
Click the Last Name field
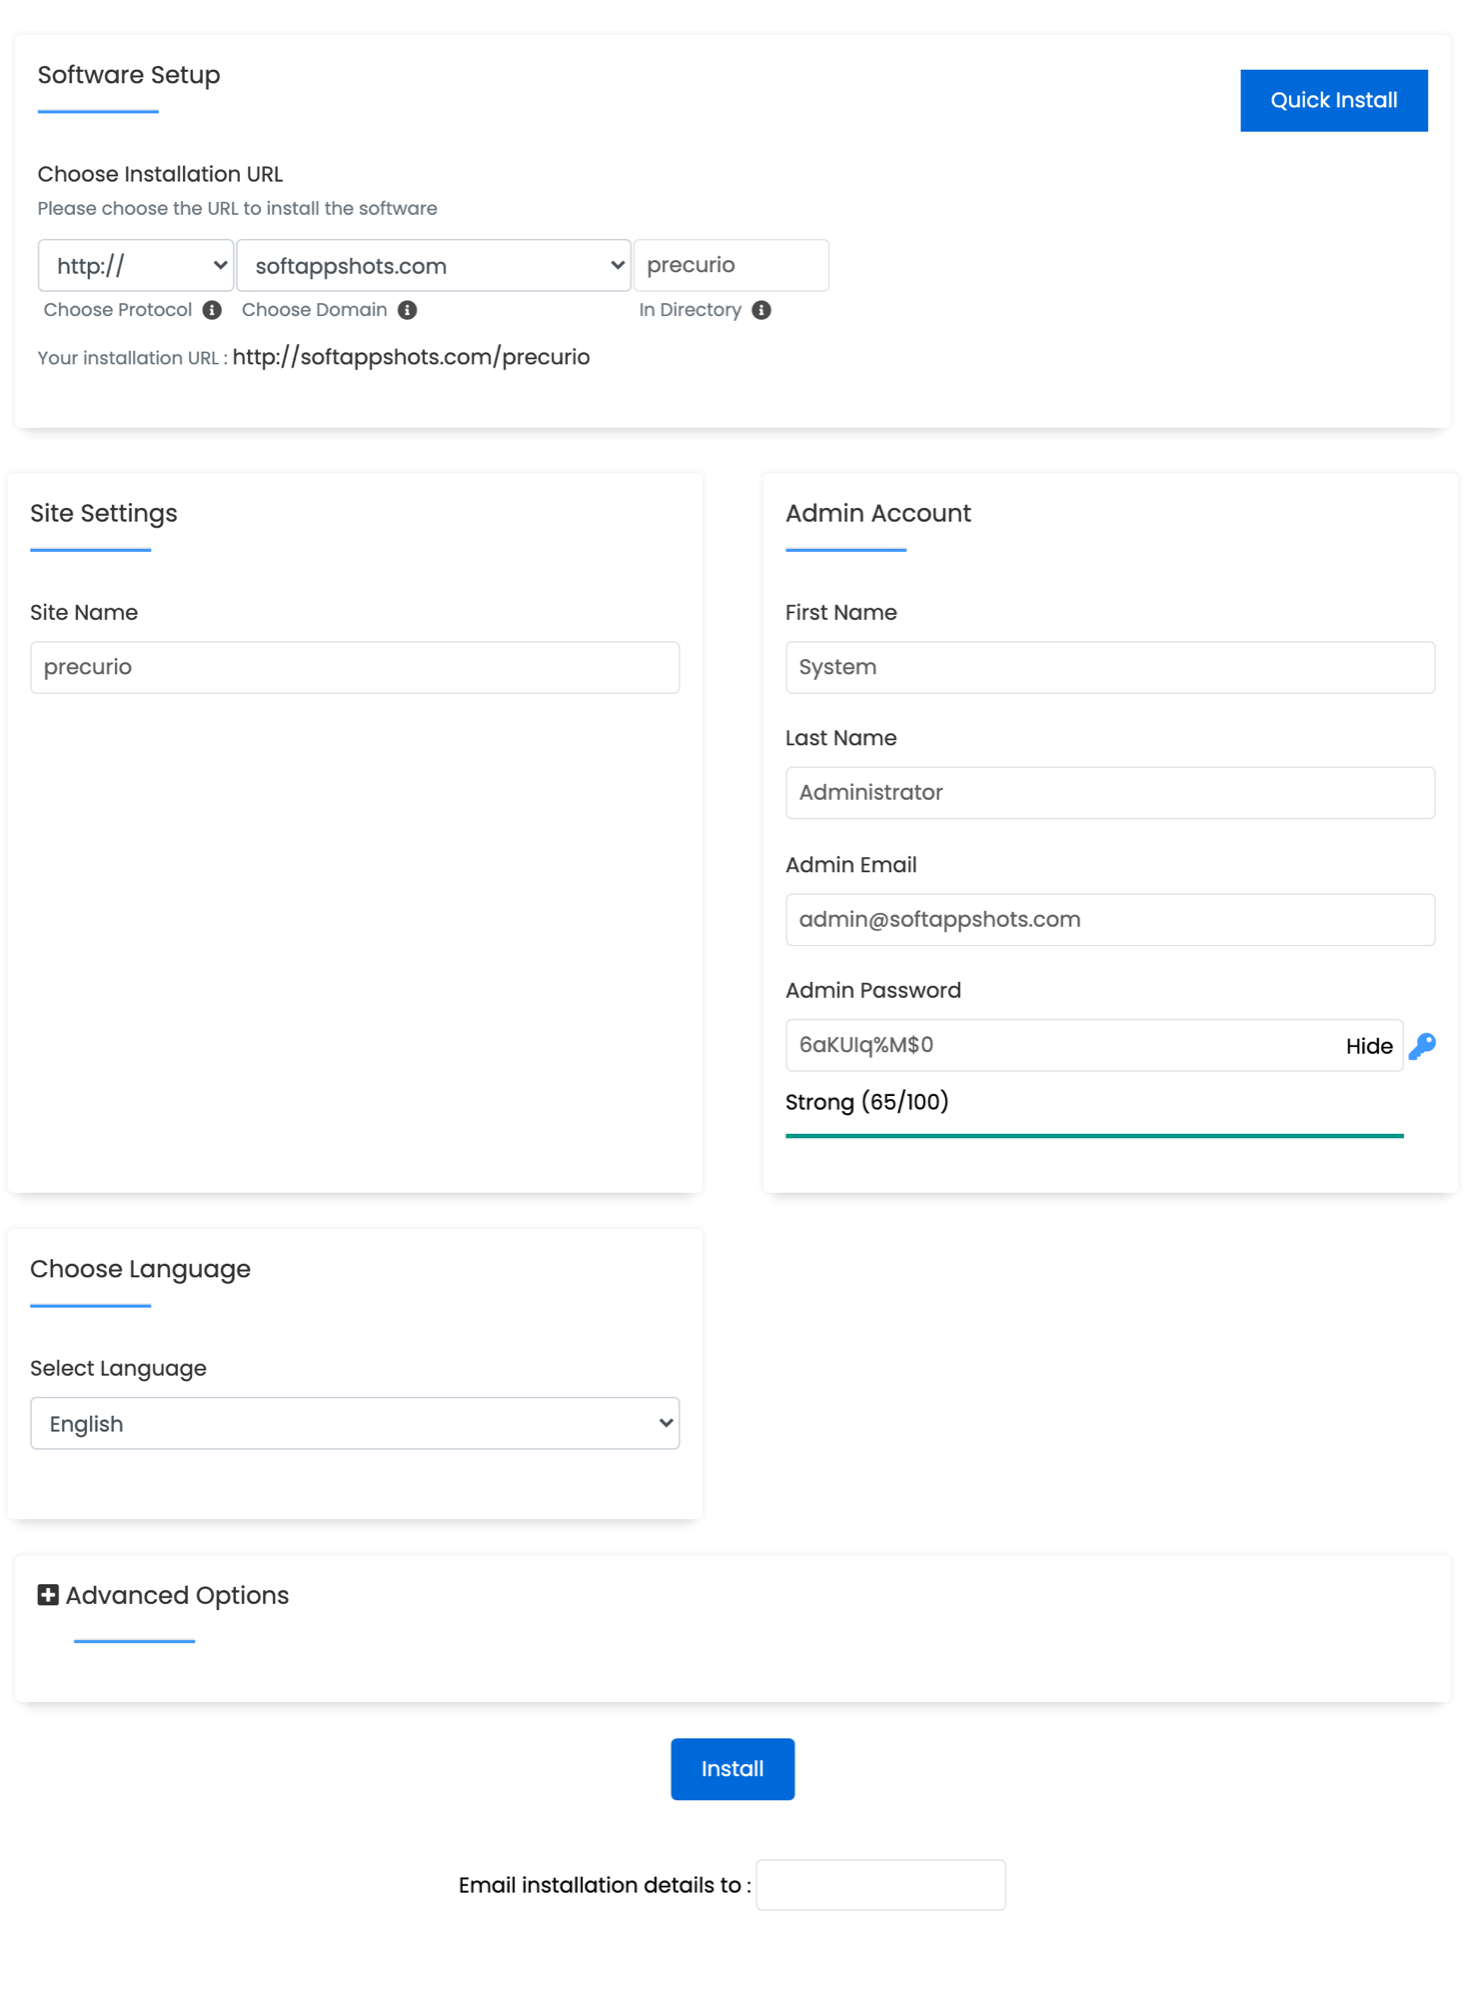pos(1110,793)
